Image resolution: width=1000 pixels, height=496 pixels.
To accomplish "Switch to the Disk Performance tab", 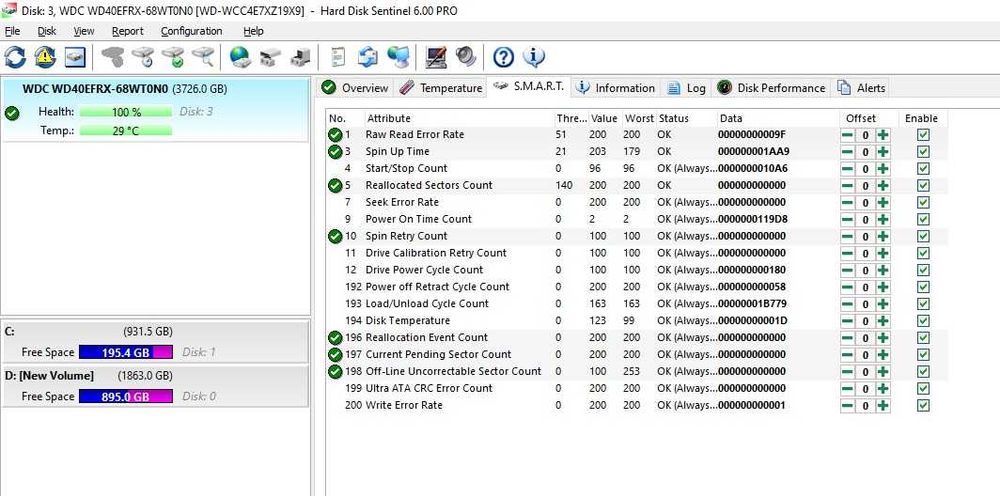I will pyautogui.click(x=771, y=88).
